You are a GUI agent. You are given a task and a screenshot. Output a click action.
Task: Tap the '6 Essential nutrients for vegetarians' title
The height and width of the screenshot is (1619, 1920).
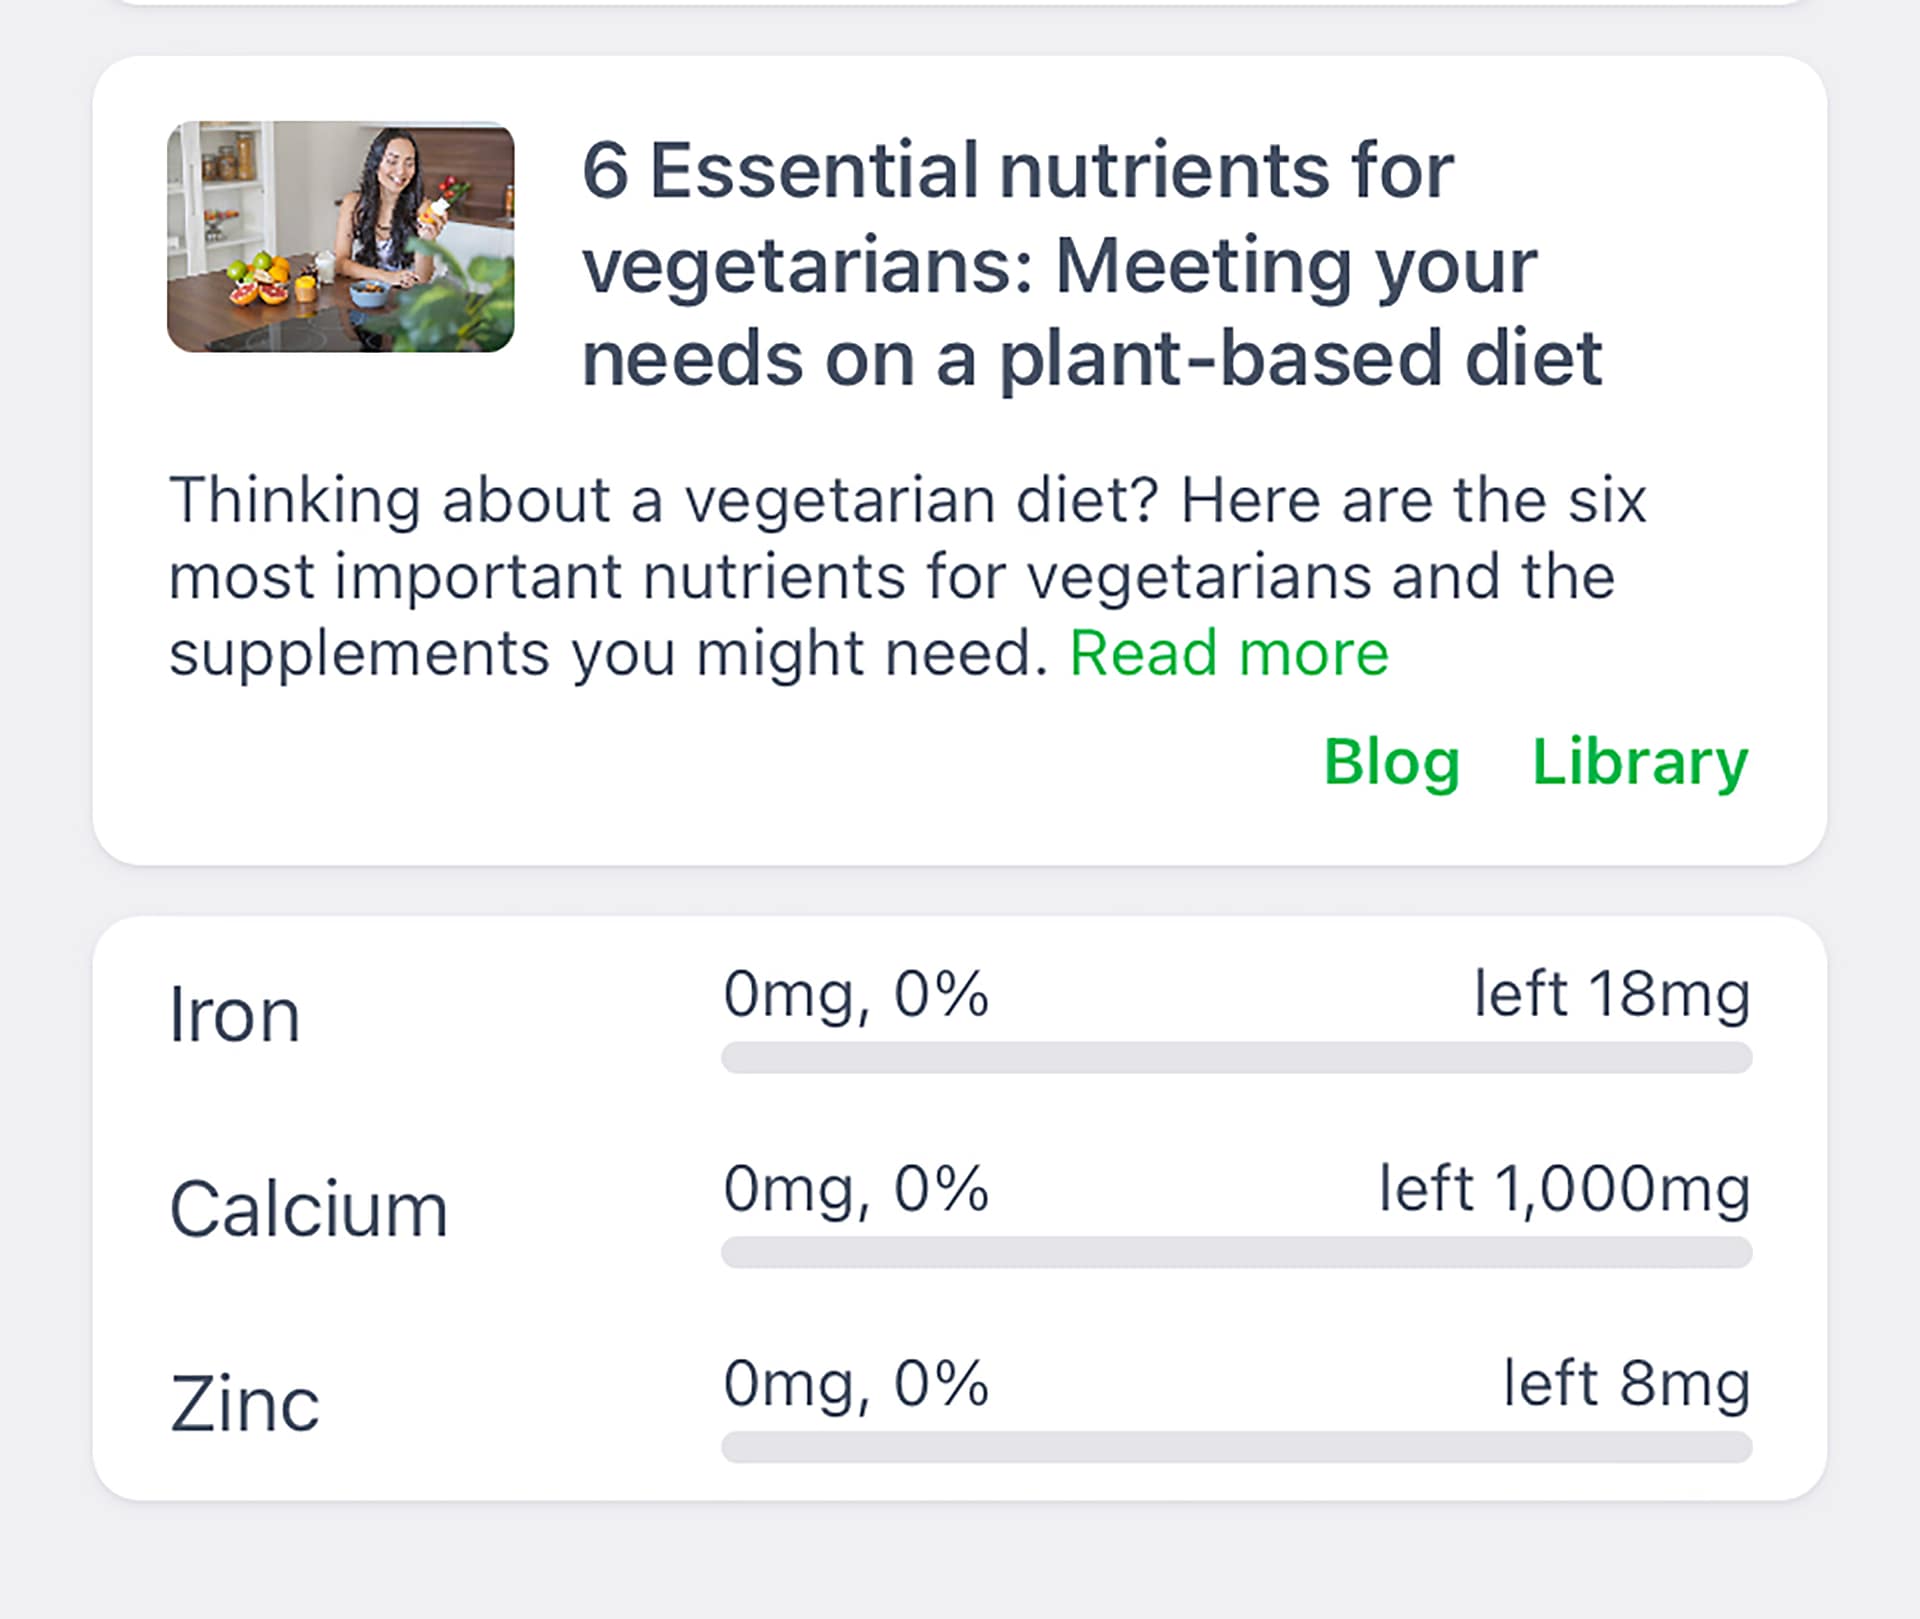(1090, 264)
